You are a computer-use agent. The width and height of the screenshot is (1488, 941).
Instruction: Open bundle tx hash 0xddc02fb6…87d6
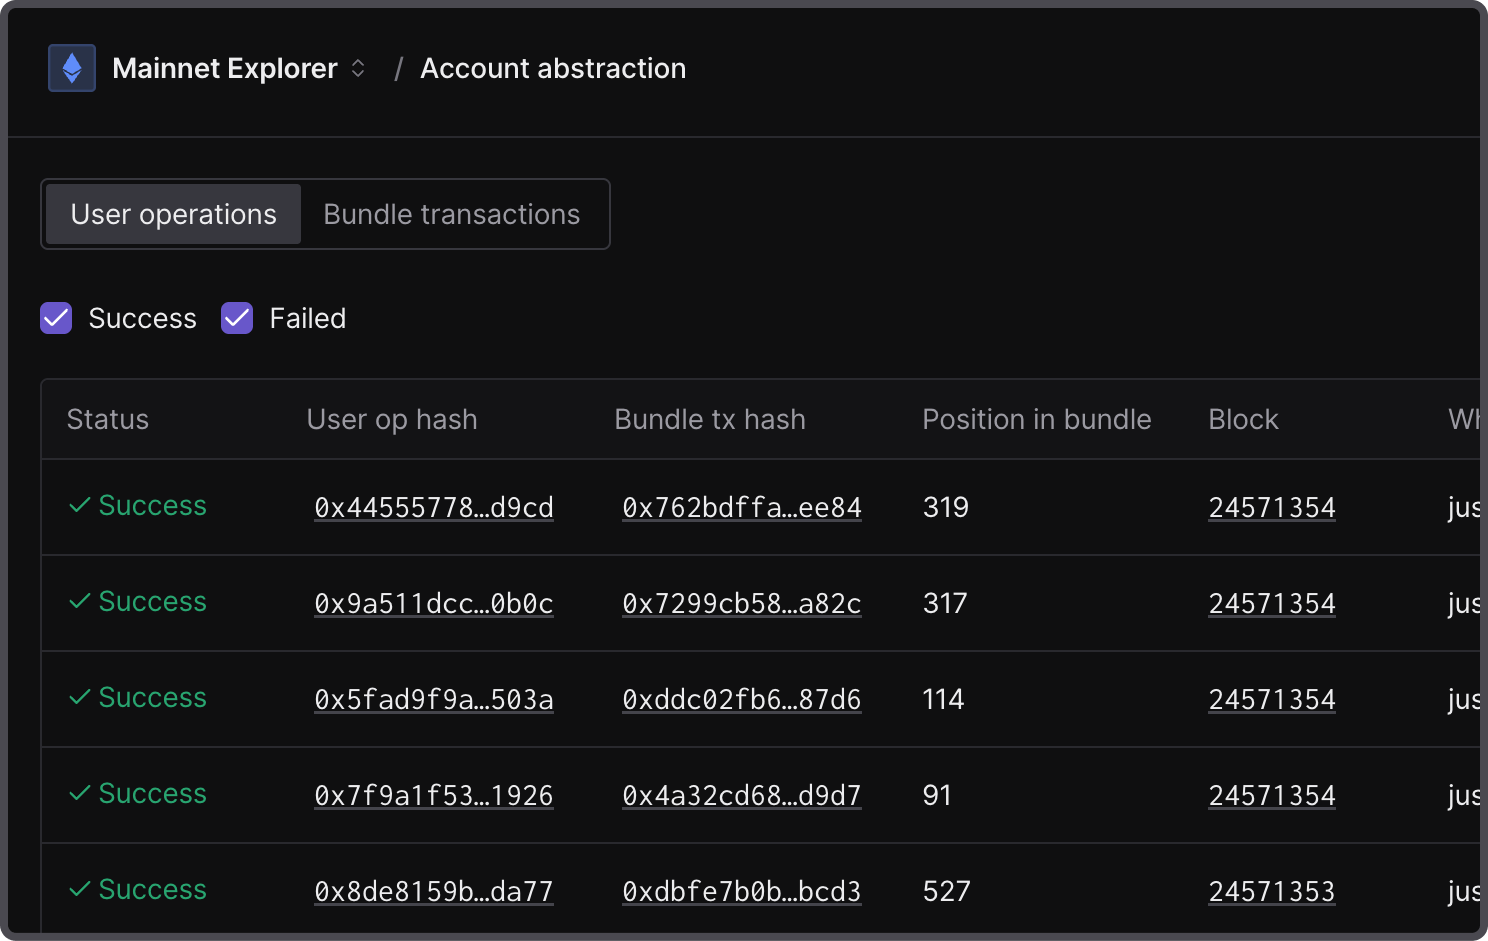[741, 699]
